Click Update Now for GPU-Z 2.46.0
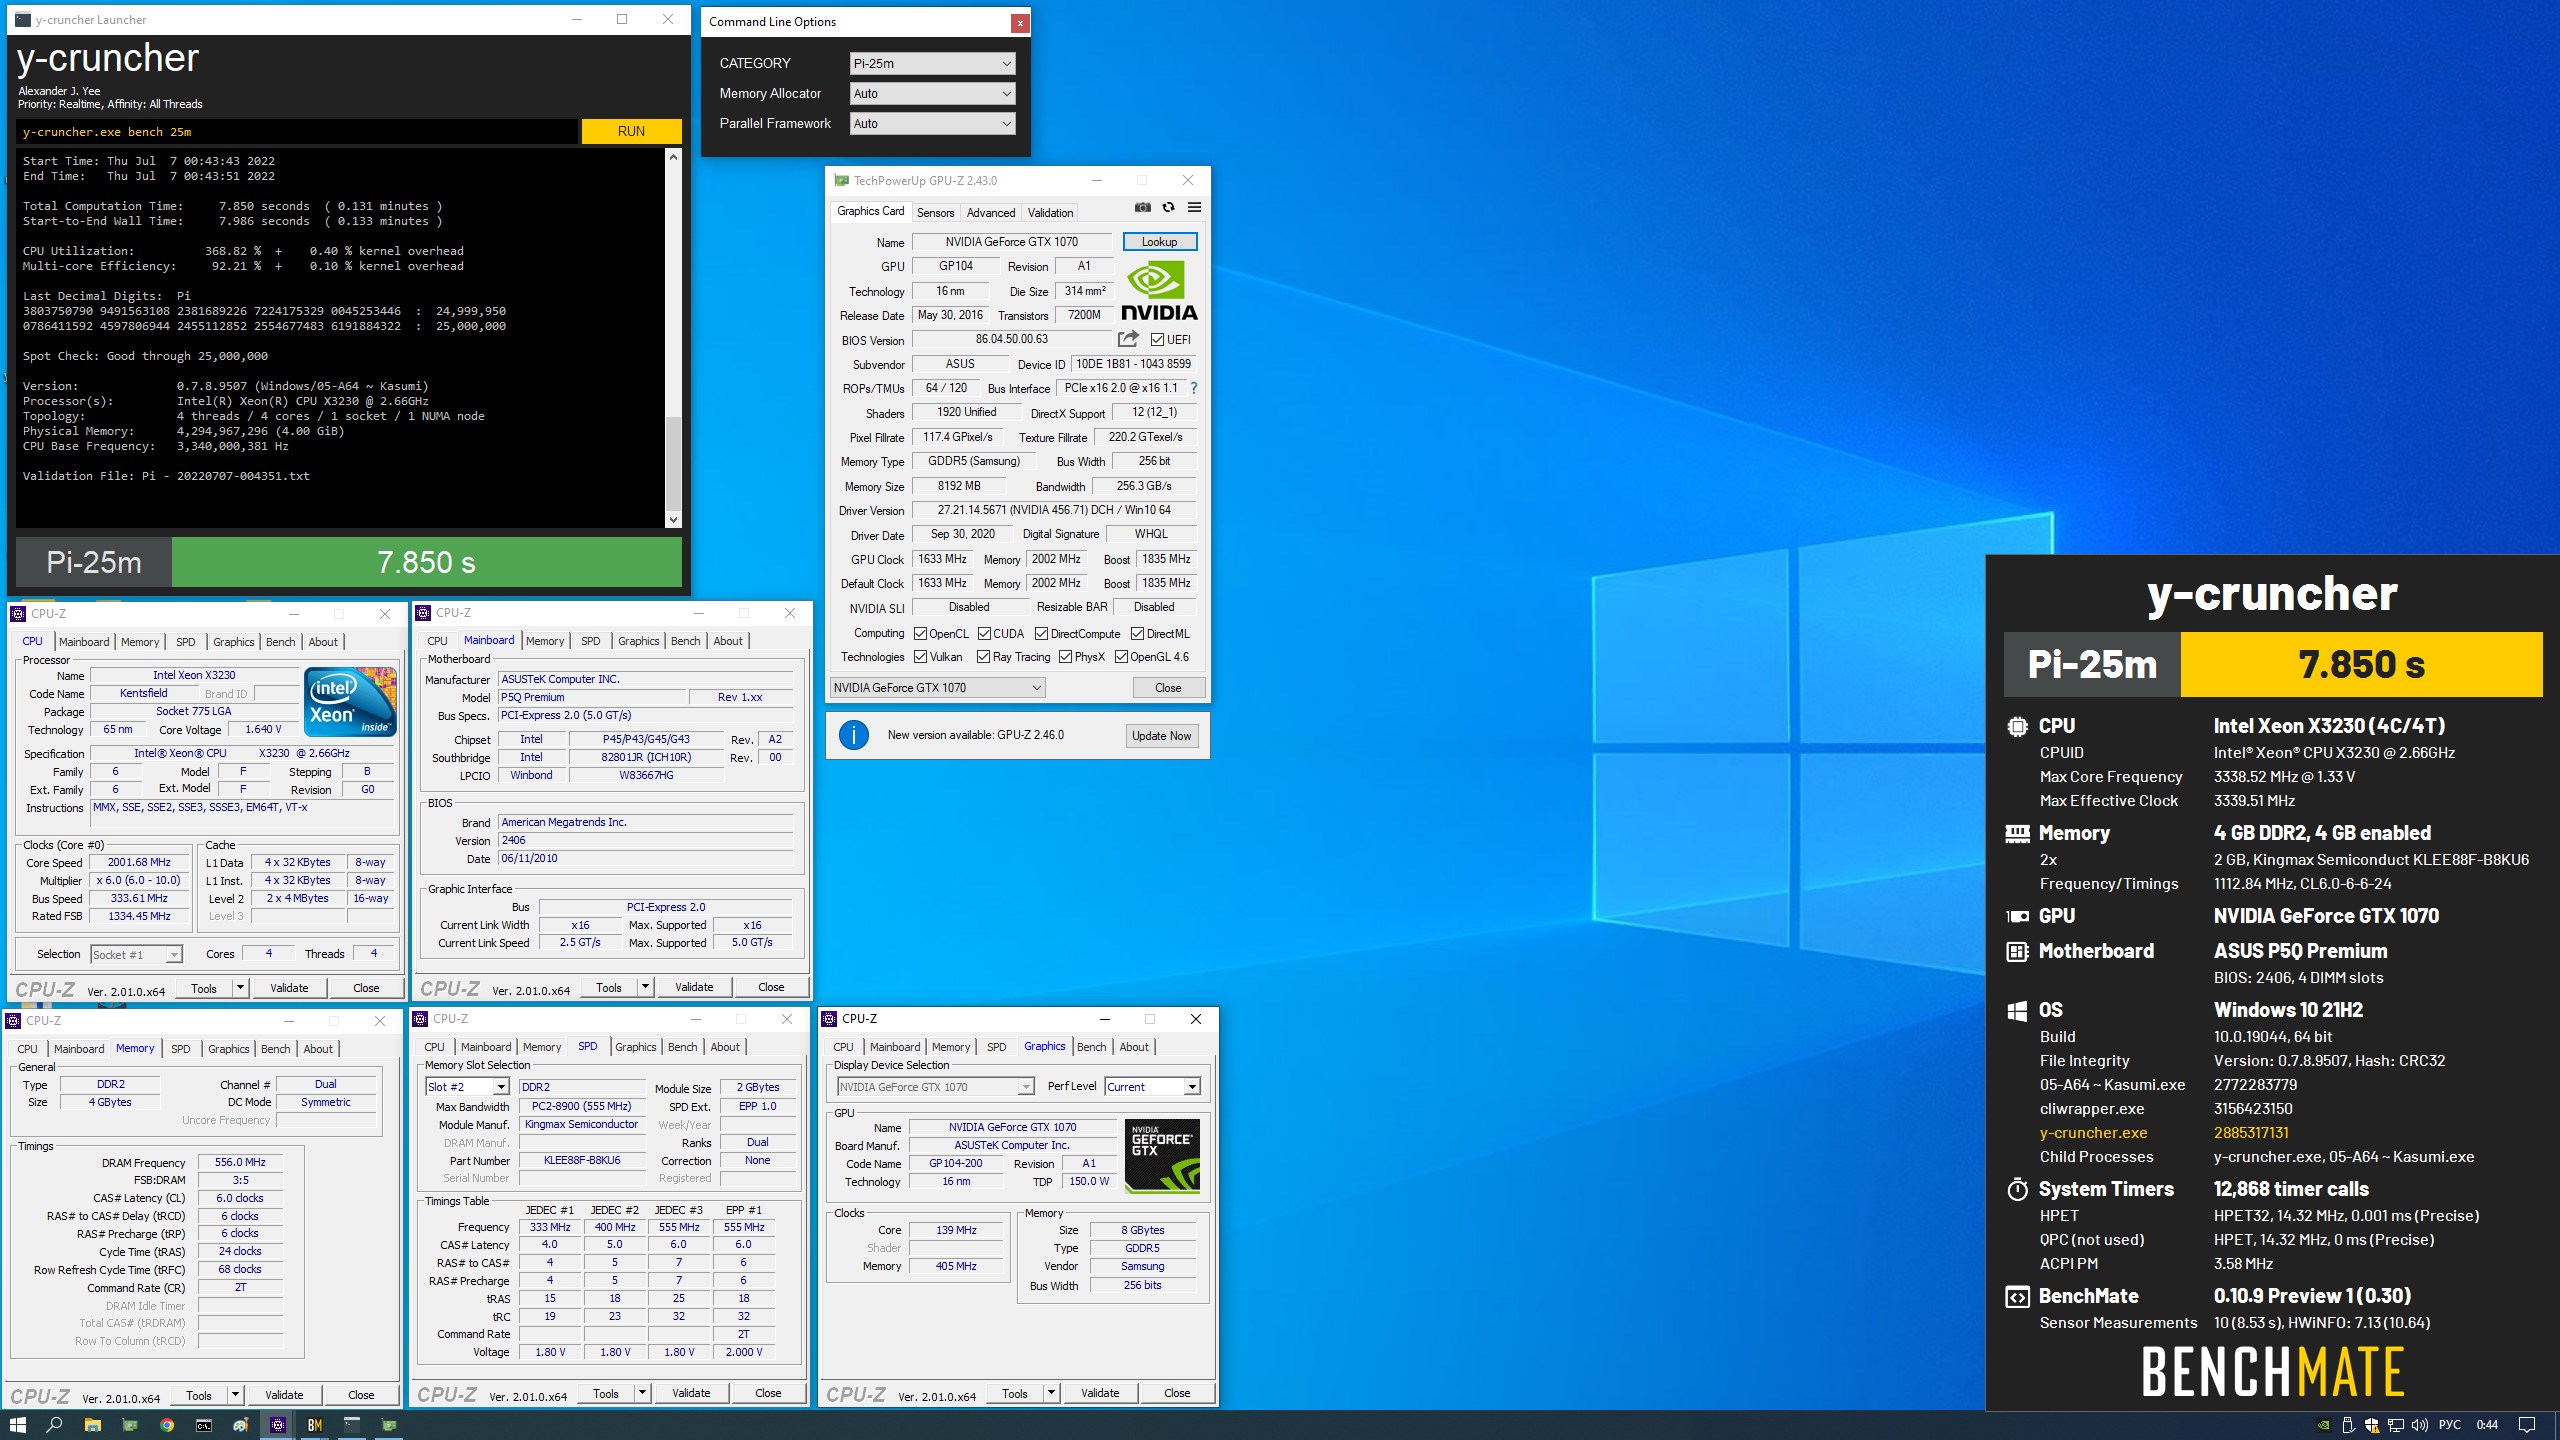The image size is (2560, 1440). [x=1161, y=736]
